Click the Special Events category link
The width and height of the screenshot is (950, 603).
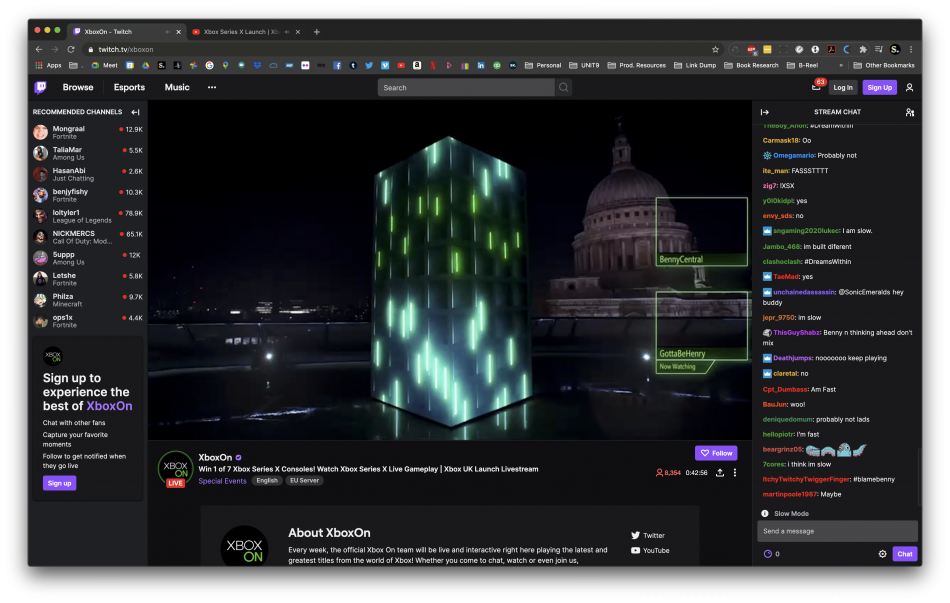click(222, 481)
